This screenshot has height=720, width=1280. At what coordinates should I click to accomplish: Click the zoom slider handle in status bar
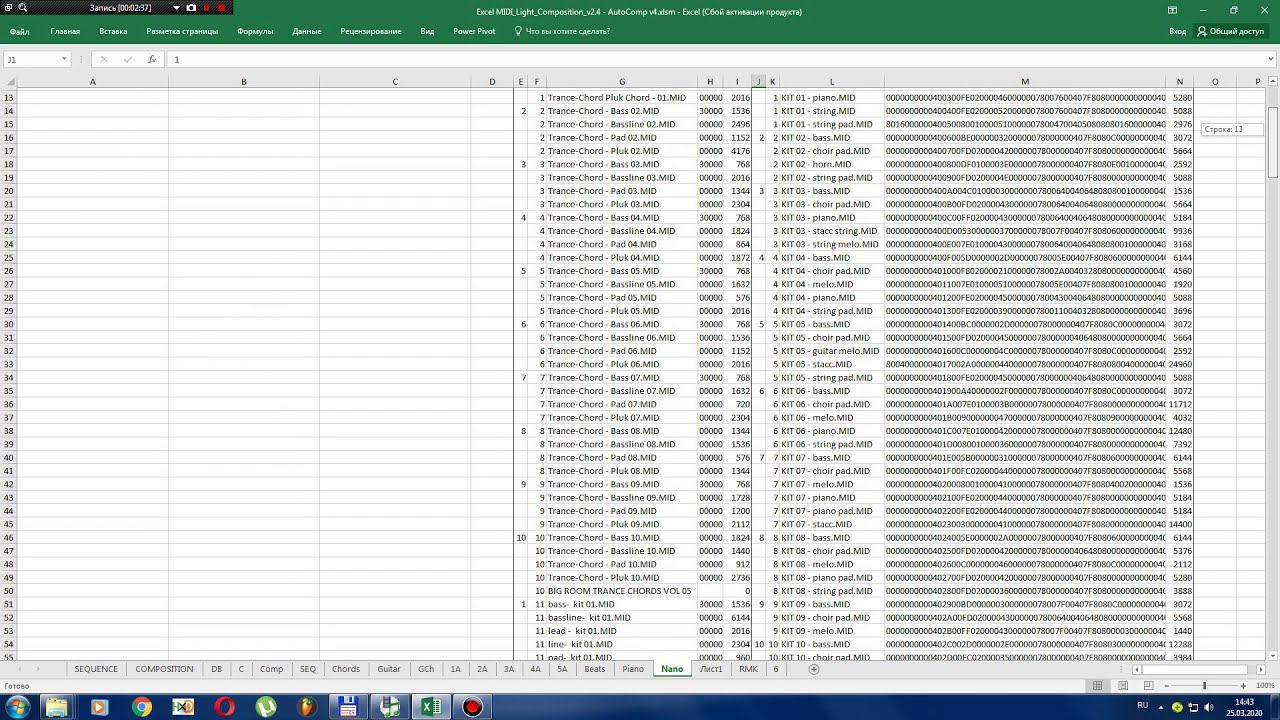[1204, 686]
